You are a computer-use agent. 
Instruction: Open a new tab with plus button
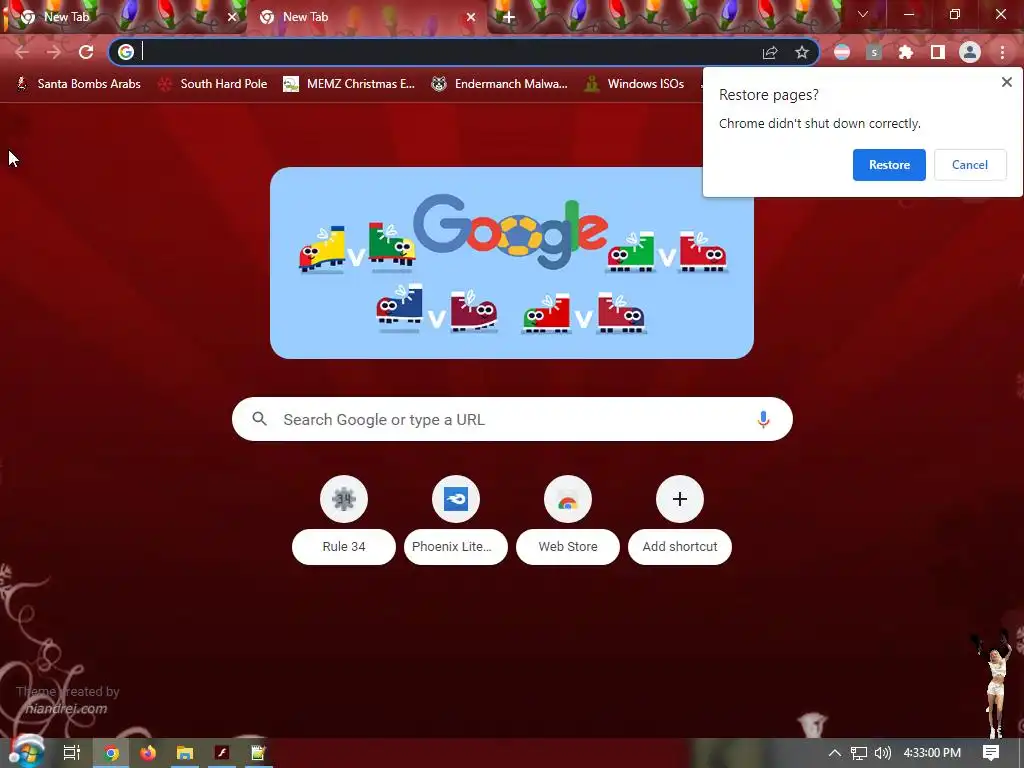click(509, 17)
